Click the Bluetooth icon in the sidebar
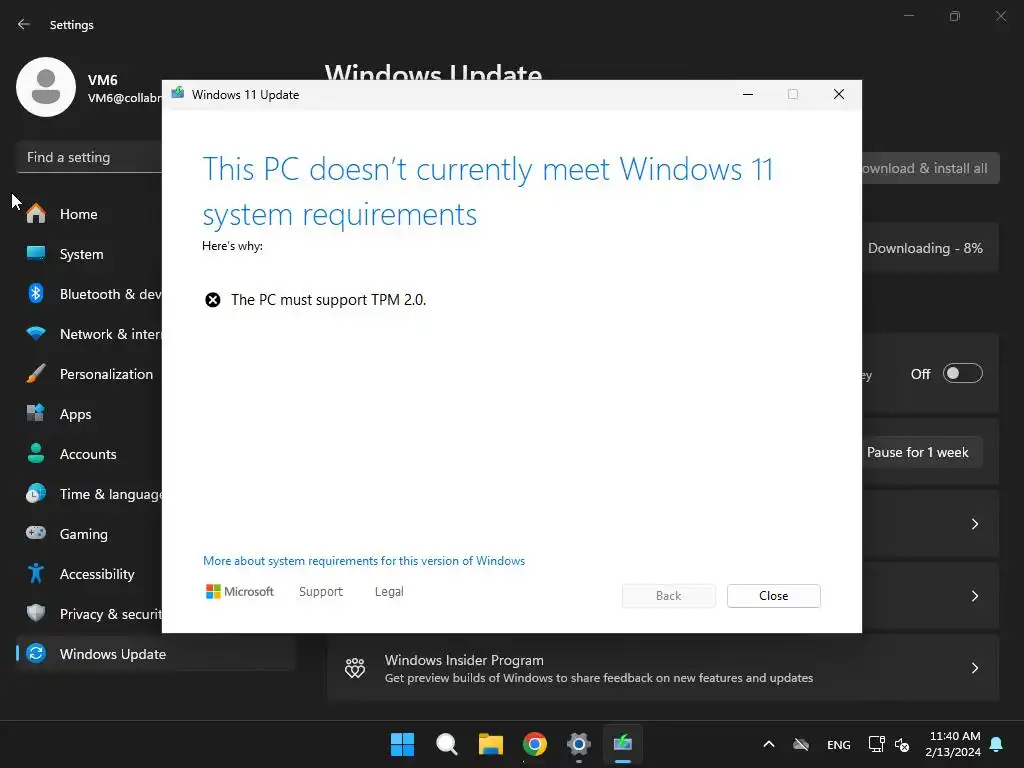Viewport: 1024px width, 768px height. (36, 293)
